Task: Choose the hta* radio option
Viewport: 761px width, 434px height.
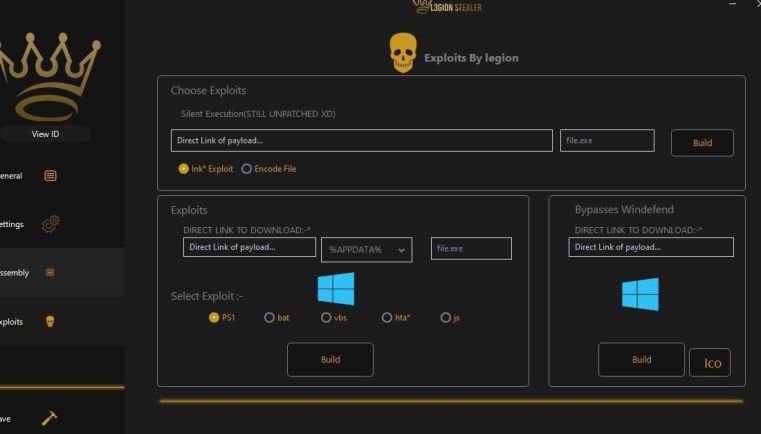Action: tap(387, 318)
